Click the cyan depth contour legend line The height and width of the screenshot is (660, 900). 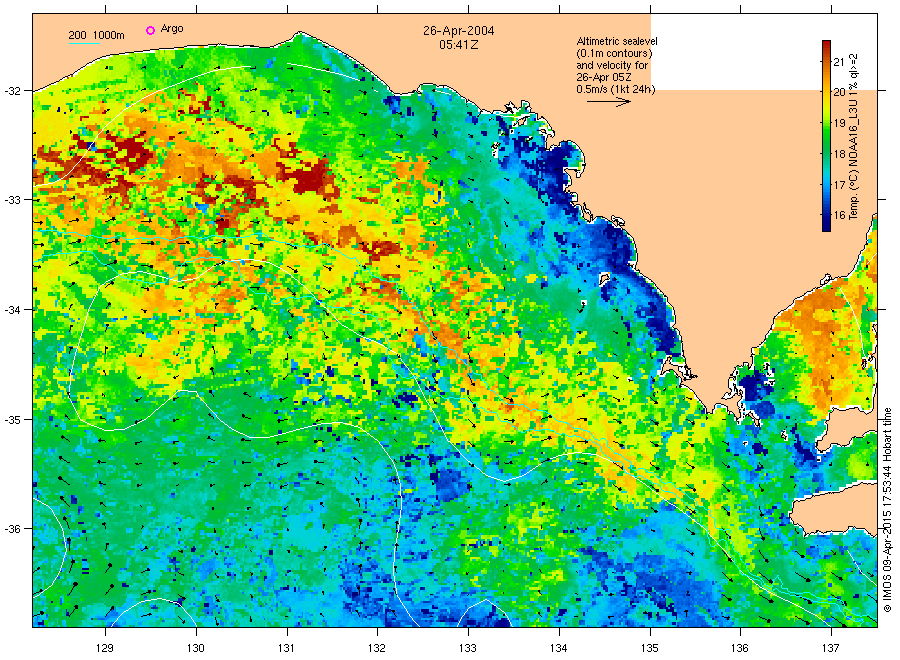[84, 43]
